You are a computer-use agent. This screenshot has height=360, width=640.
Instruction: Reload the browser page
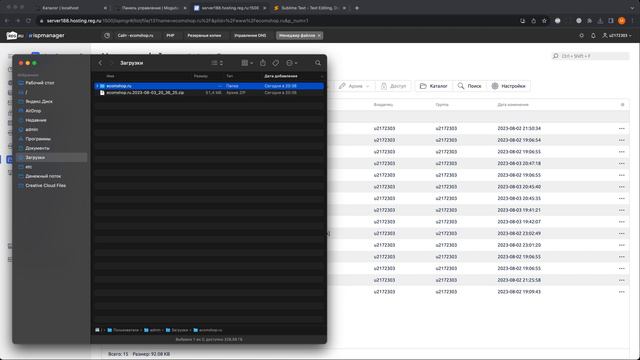pos(28,20)
